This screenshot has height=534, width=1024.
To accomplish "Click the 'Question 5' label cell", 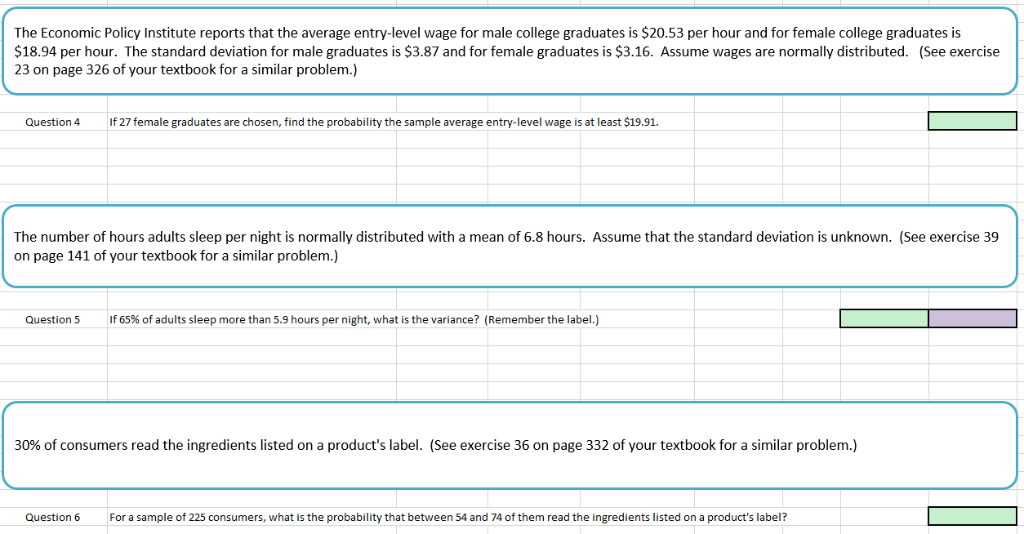I will pos(53,319).
